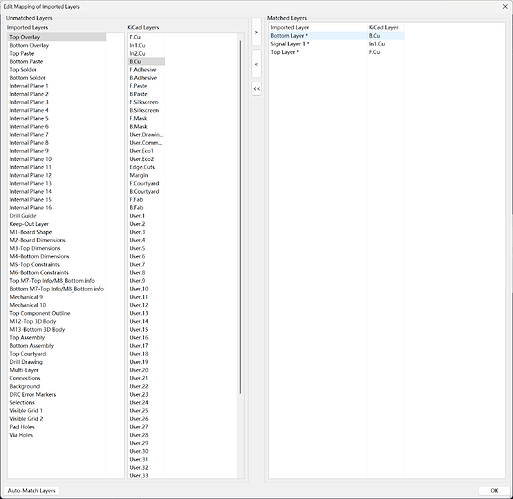513x499 pixels.
Task: Select Bottom Overlay in the Imported Layers list
Action: [x=29, y=45]
